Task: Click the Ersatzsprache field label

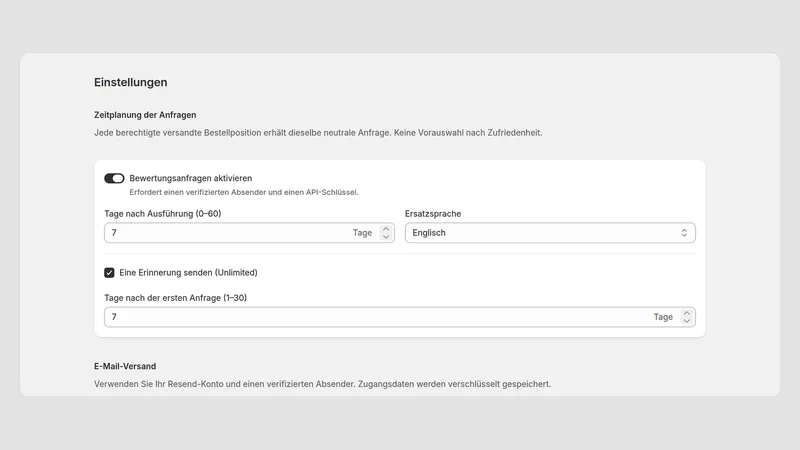Action: point(433,214)
